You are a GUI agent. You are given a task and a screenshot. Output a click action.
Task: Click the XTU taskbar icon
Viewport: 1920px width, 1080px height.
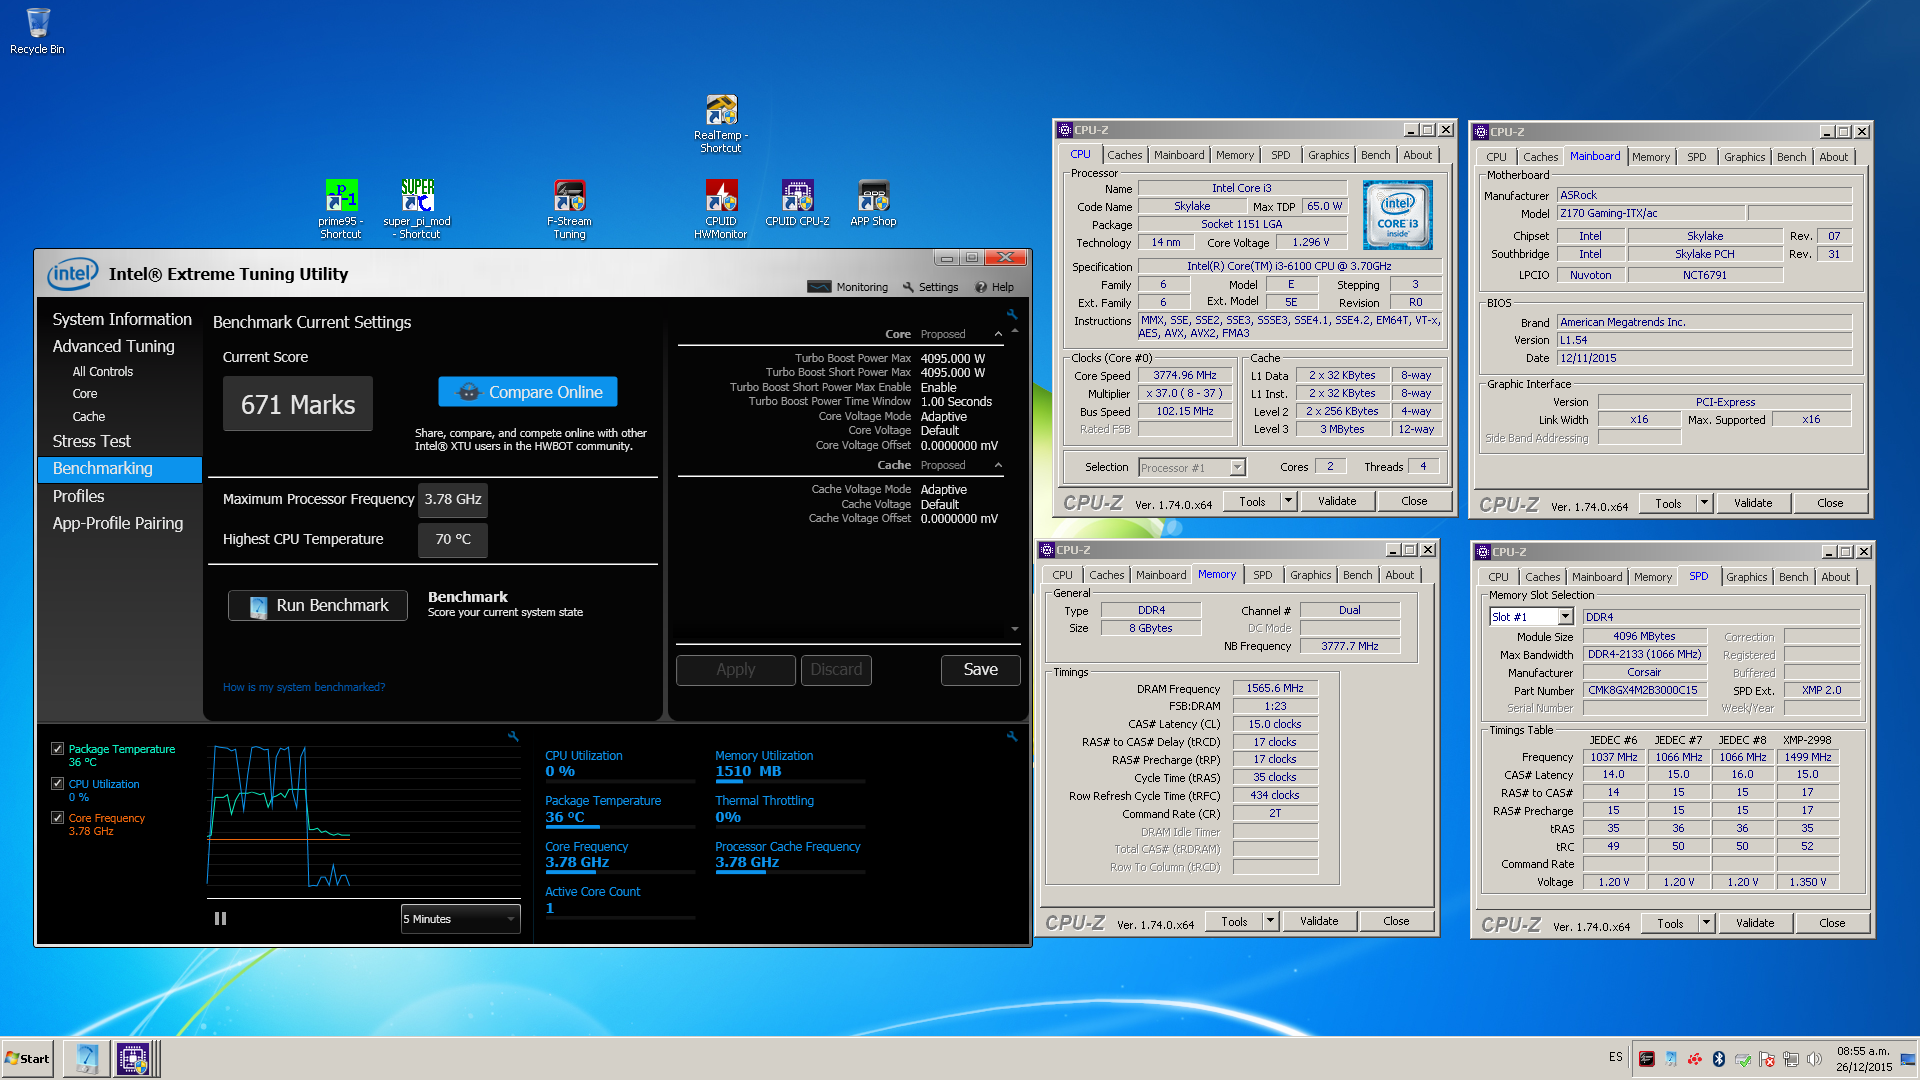coord(87,1058)
